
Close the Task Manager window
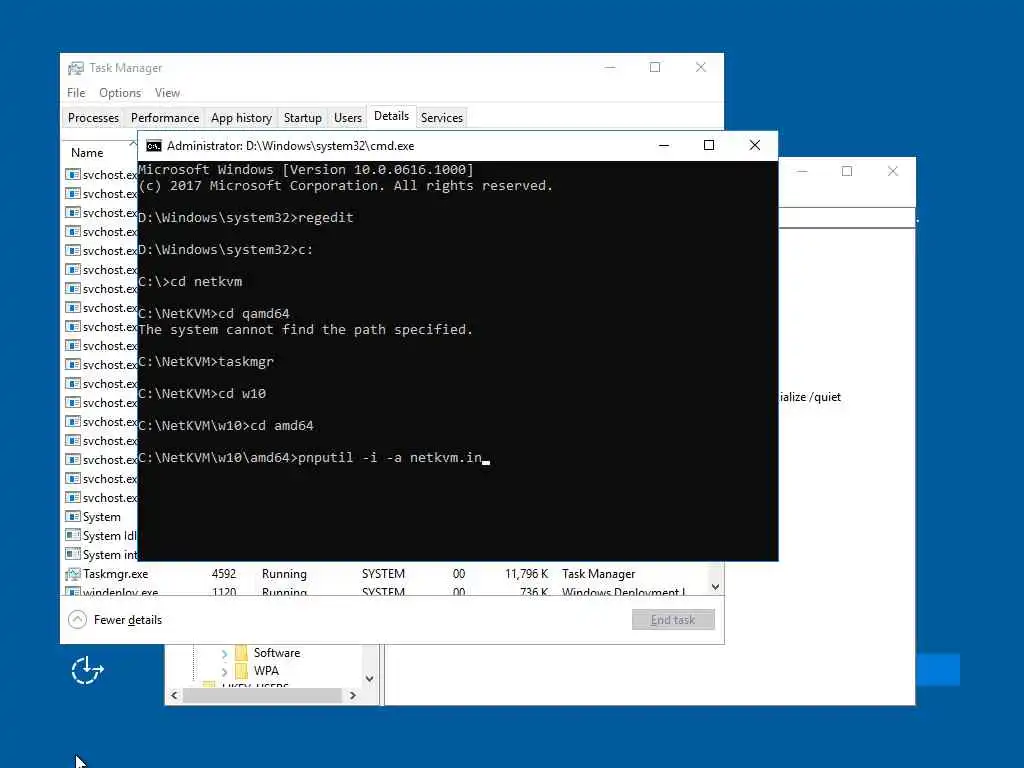click(x=701, y=67)
